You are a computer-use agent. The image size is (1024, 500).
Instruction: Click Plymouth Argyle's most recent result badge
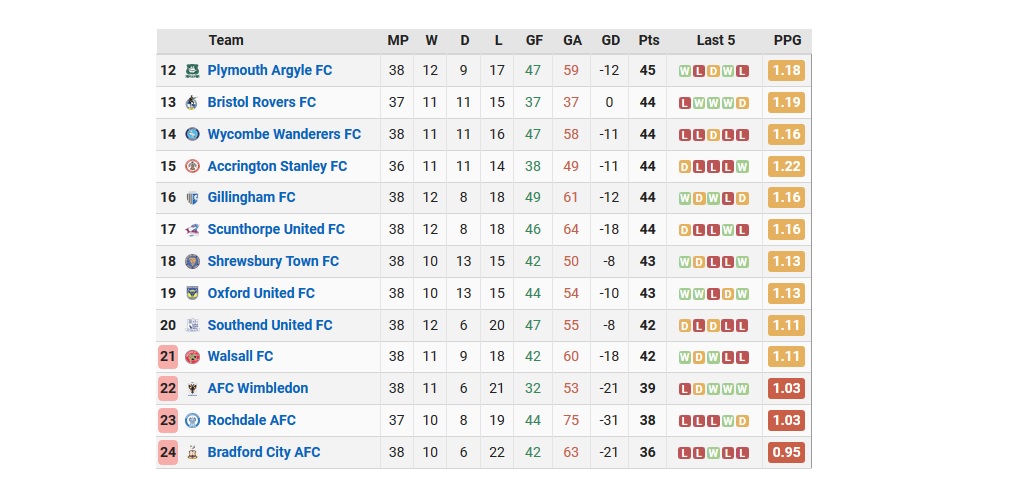pos(742,71)
